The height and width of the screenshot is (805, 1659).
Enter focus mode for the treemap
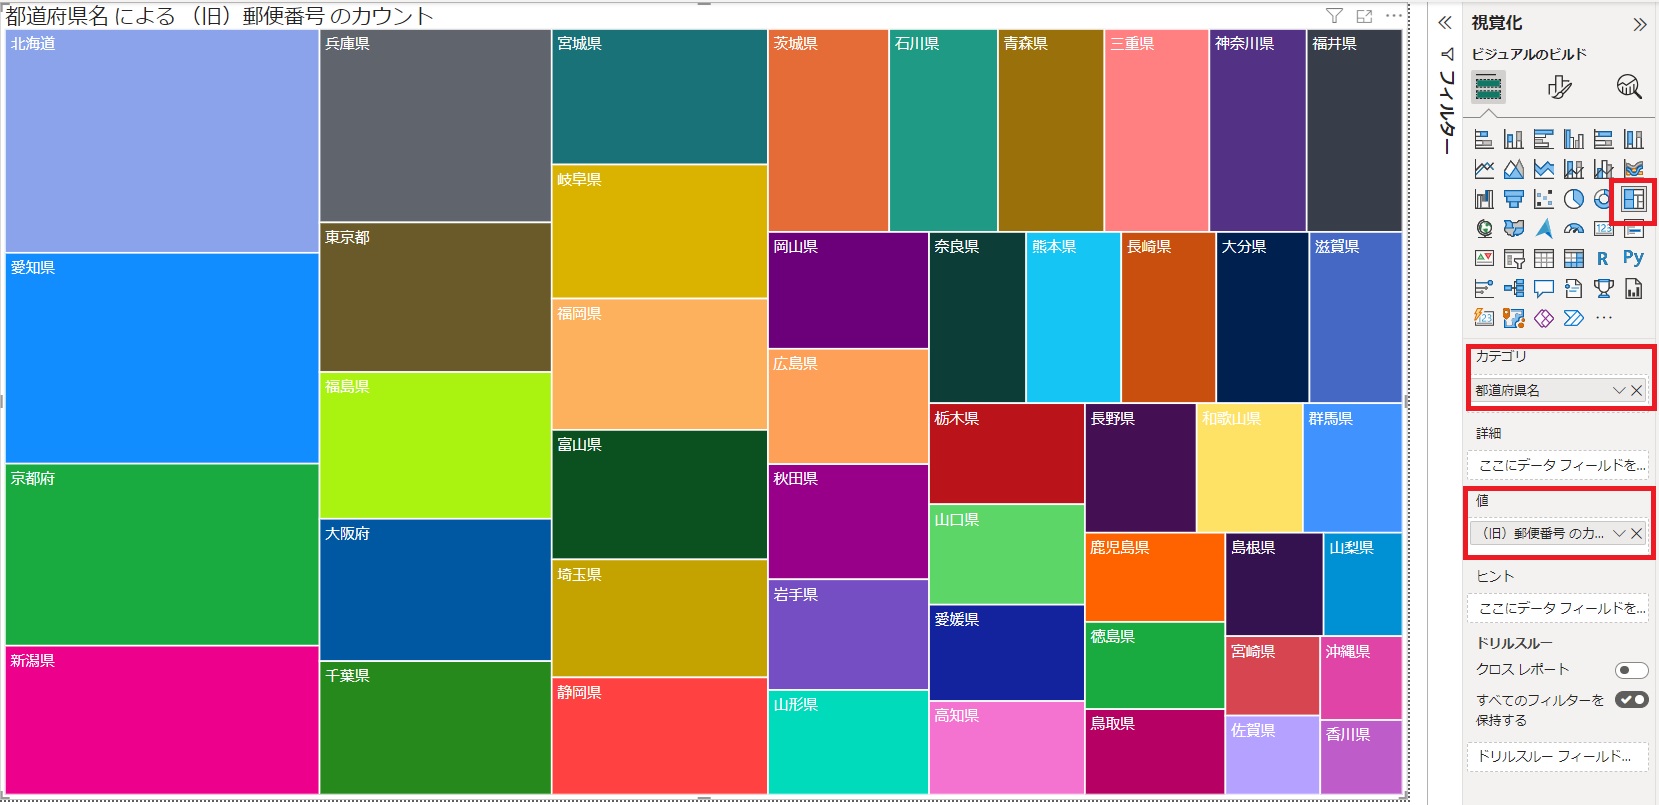click(x=1364, y=16)
